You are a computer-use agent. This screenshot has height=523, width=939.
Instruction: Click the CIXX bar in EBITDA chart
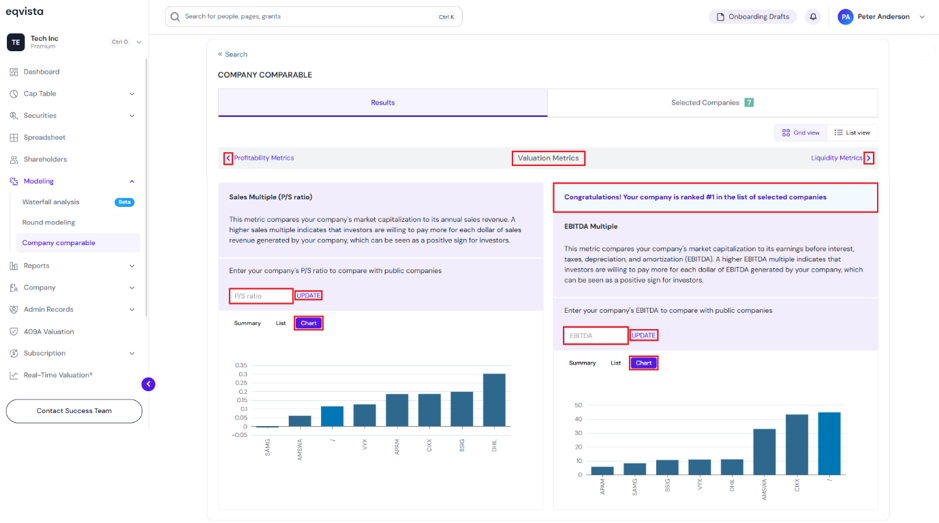[796, 445]
